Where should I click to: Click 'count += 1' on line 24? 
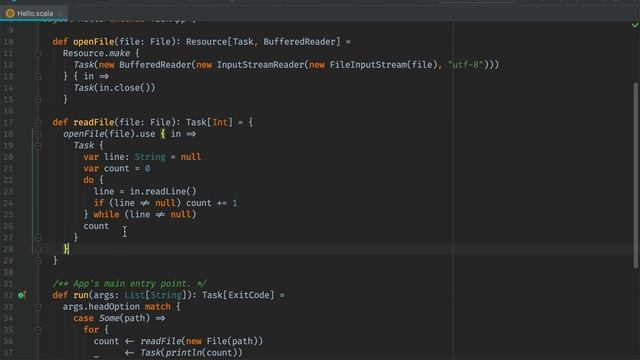[211, 203]
